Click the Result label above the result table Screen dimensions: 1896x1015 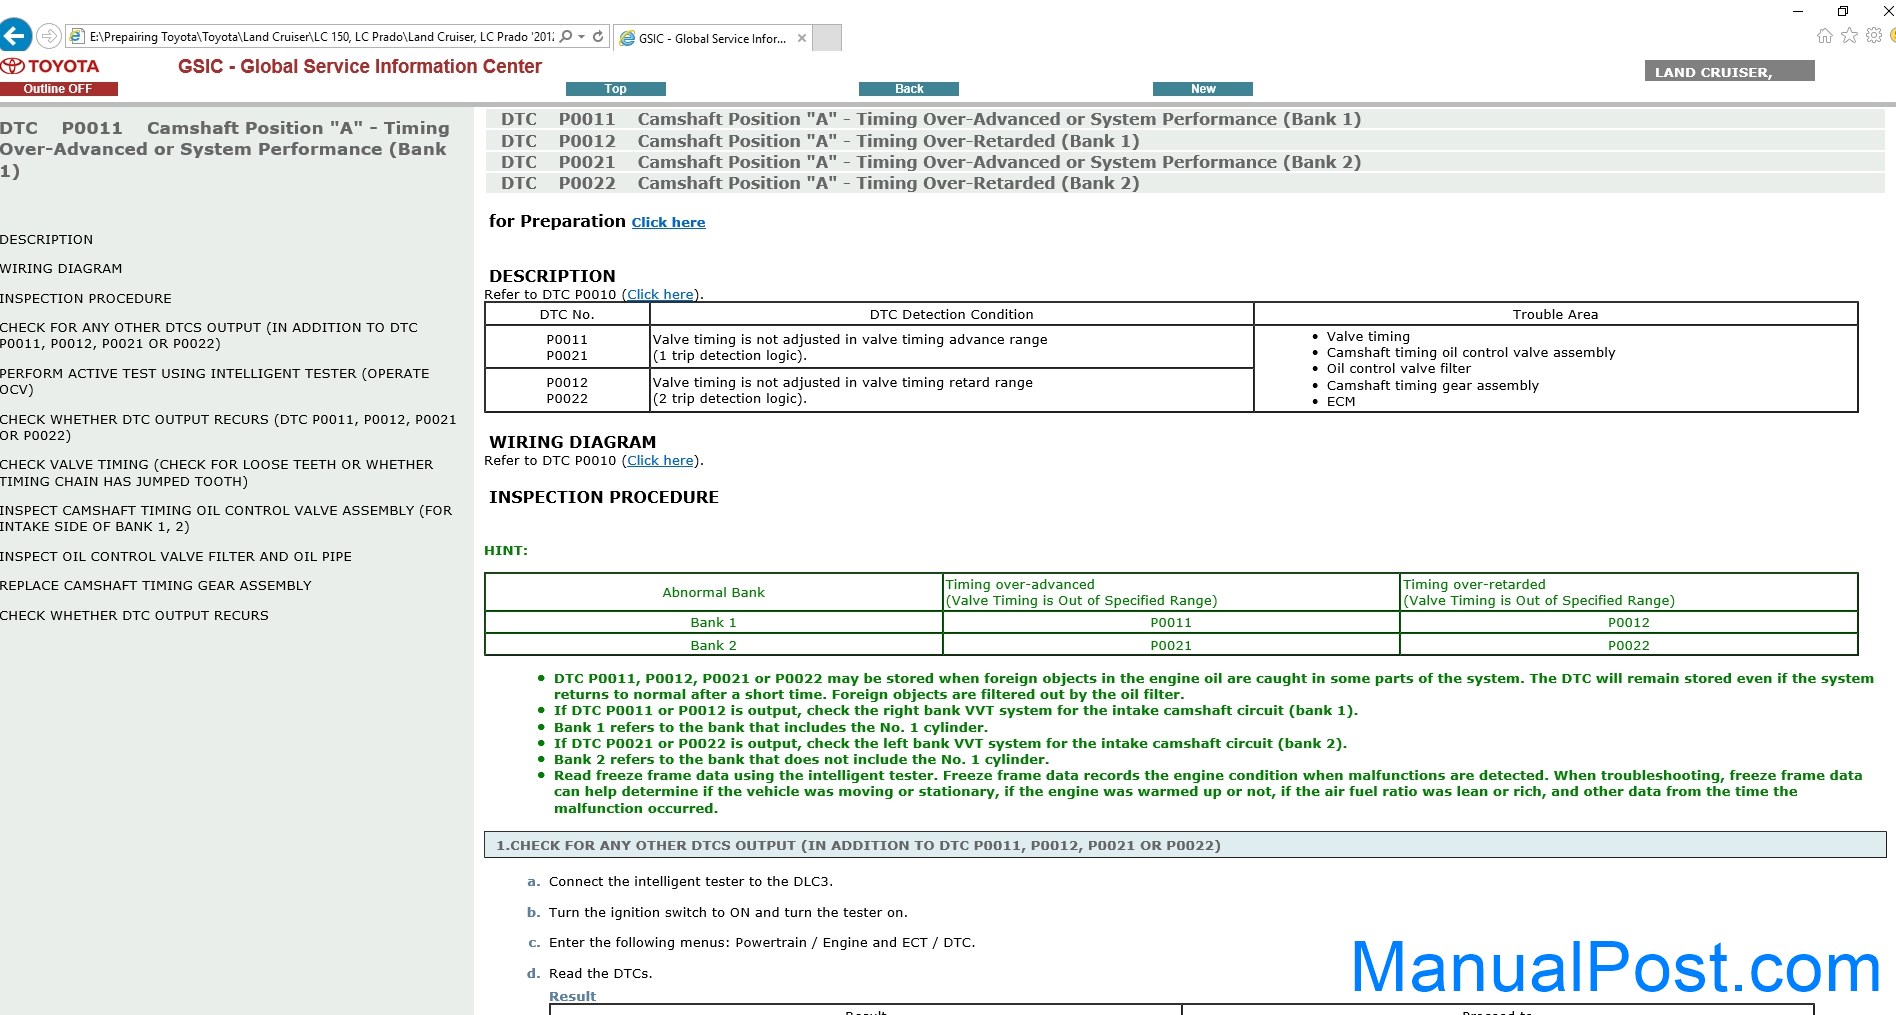[x=572, y=997]
